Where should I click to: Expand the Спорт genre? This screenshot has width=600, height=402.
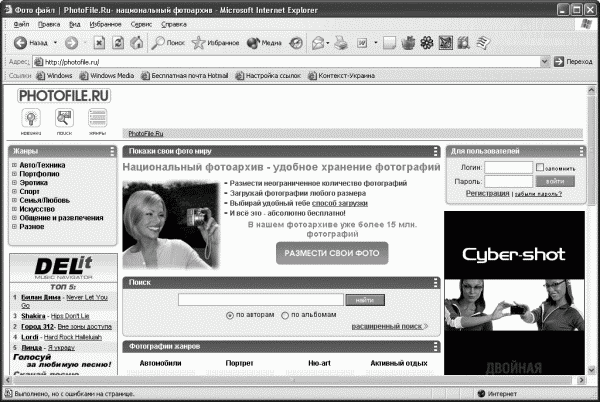pos(14,192)
